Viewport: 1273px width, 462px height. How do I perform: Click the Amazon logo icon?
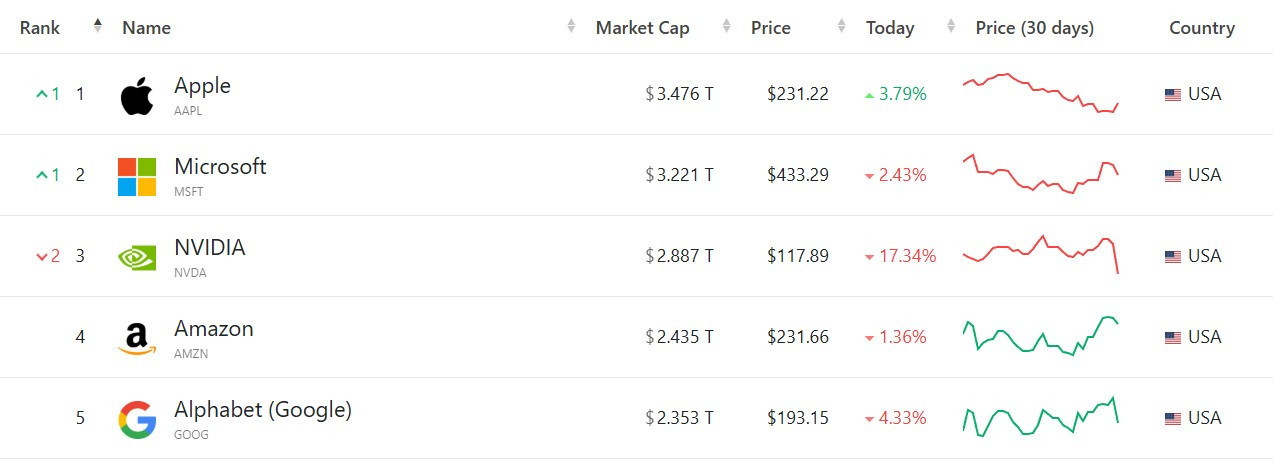pyautogui.click(x=137, y=338)
